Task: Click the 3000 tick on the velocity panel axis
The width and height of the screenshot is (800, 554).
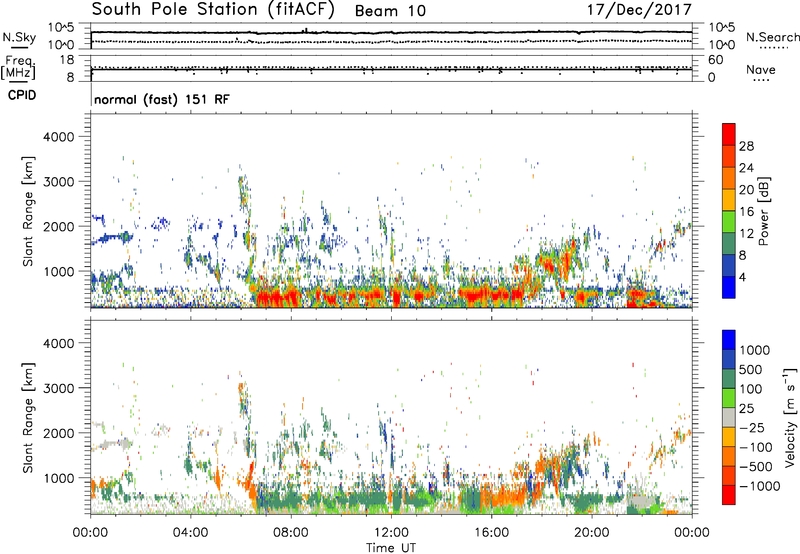Action: tap(58, 388)
